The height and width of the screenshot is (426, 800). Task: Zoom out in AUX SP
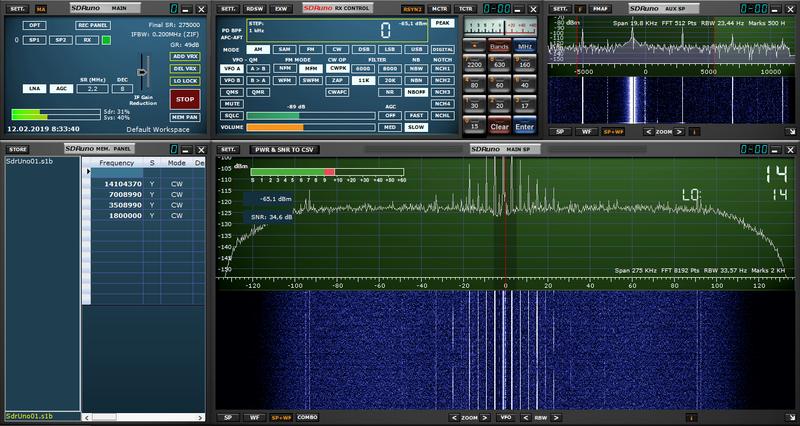point(648,132)
